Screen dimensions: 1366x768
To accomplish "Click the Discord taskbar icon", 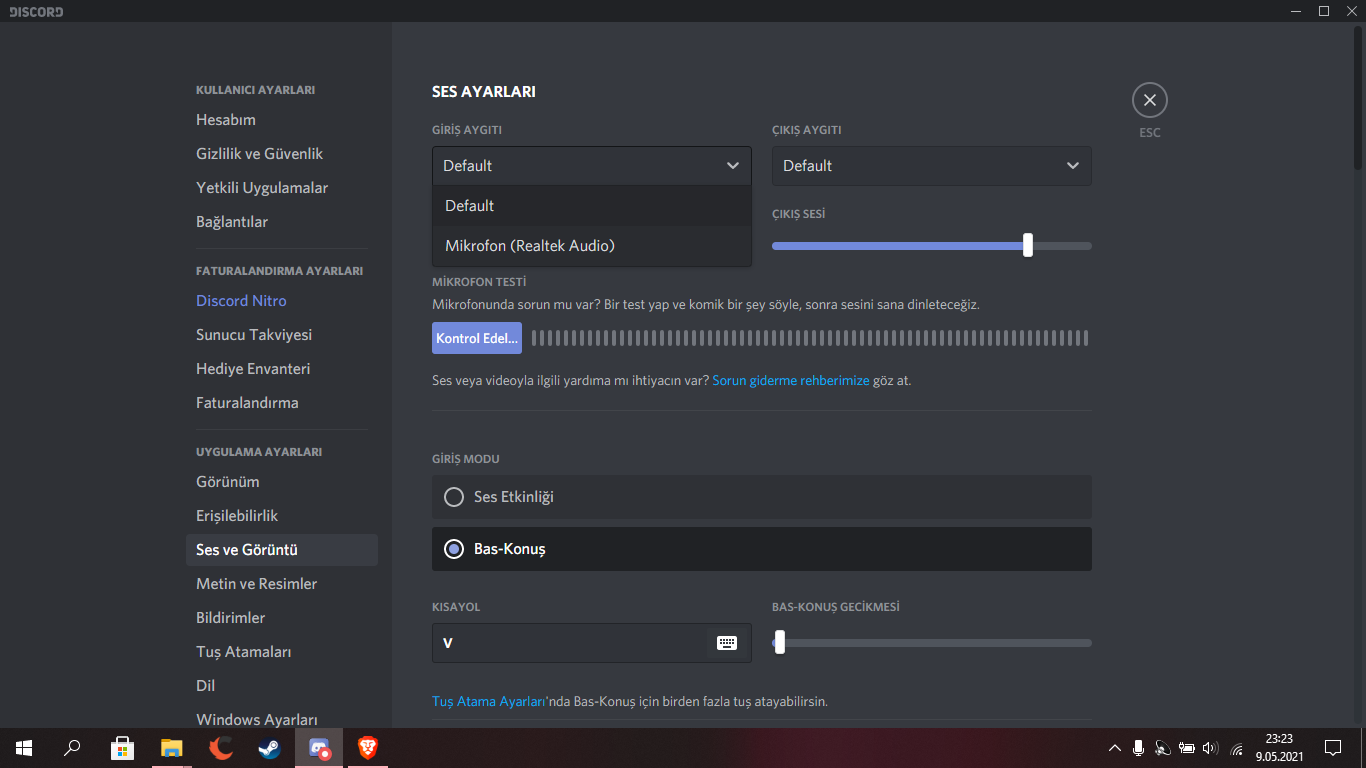I will click(x=319, y=748).
